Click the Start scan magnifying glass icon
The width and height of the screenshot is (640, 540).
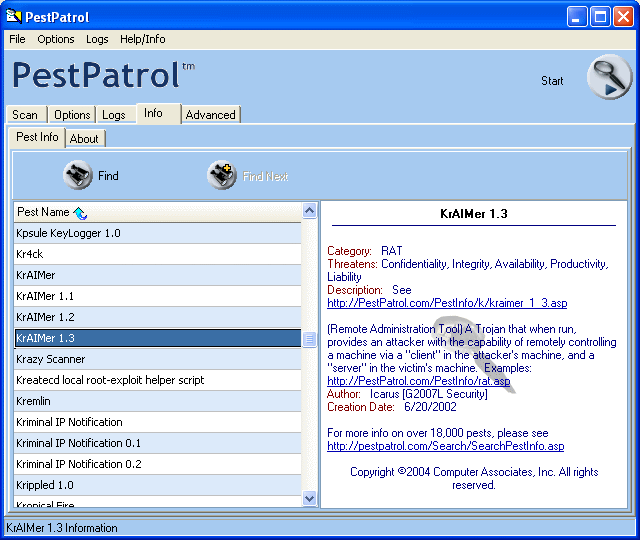[609, 76]
